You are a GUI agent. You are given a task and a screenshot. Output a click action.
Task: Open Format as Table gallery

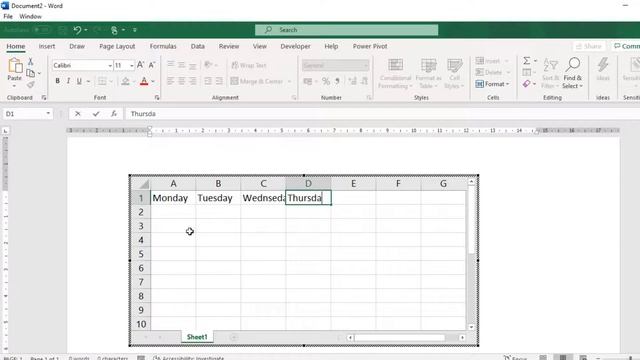[x=429, y=73]
